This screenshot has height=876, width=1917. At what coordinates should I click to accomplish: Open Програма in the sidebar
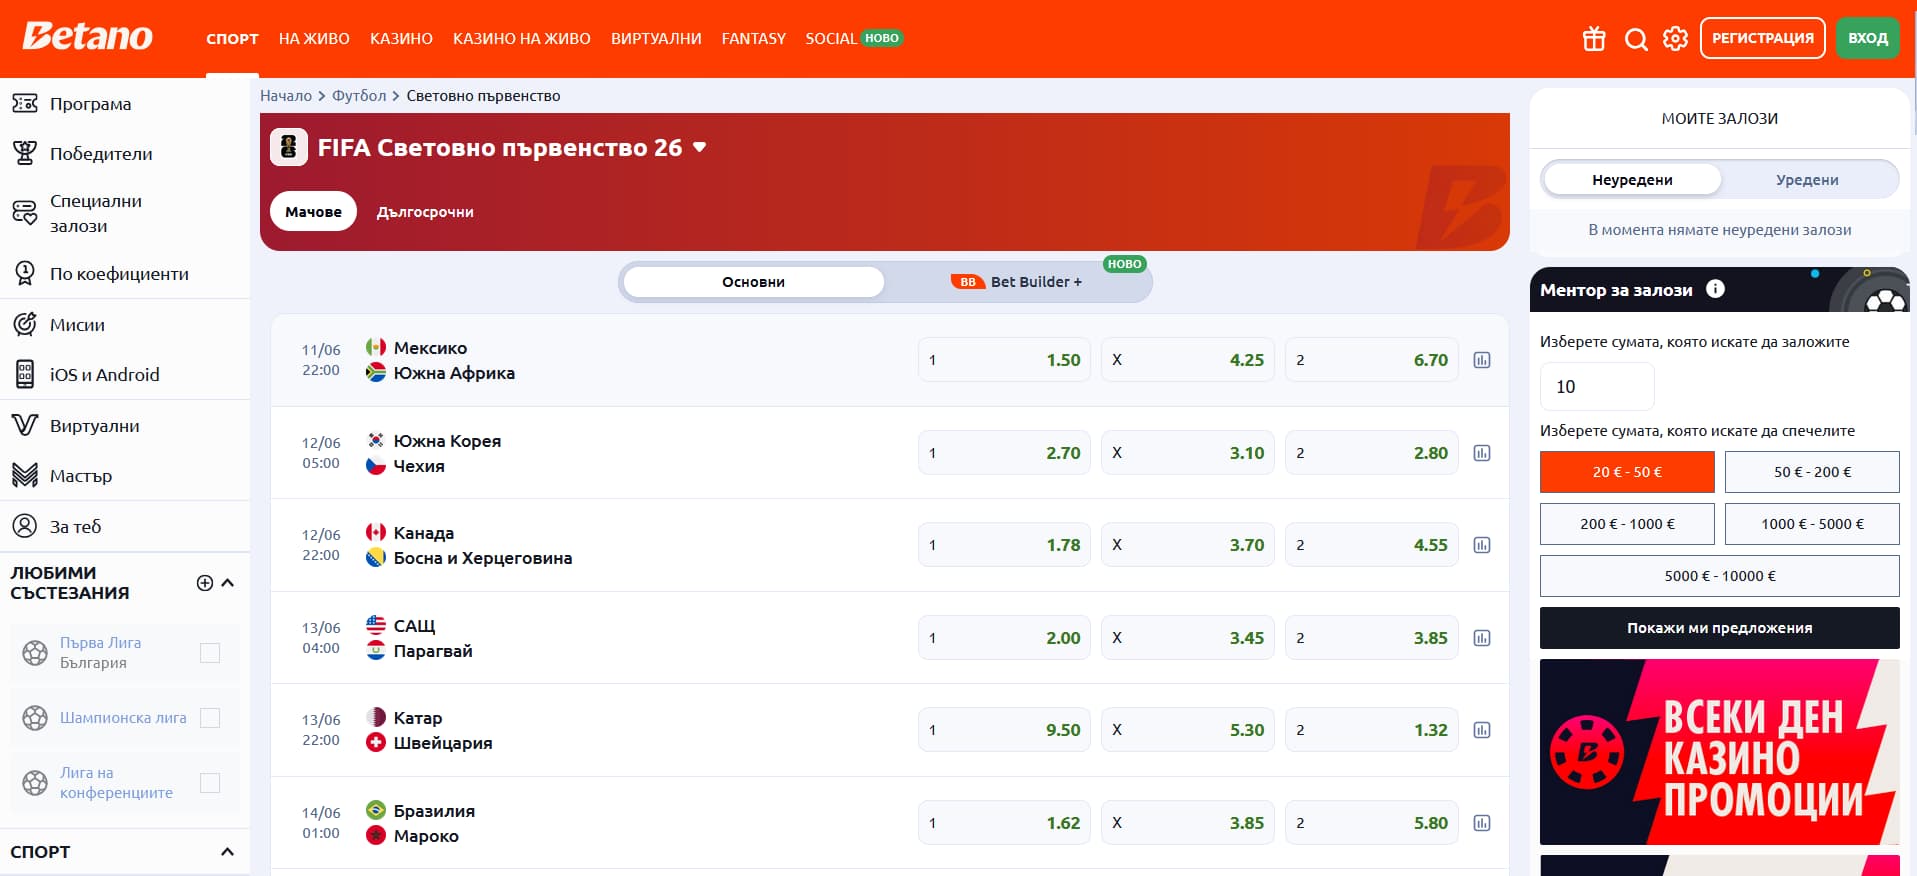pos(125,104)
